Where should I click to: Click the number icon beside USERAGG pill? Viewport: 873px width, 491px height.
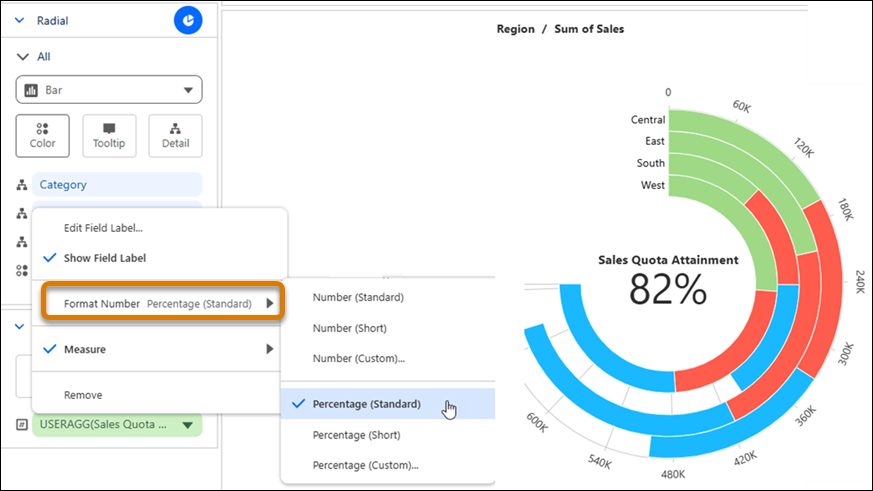(x=22, y=425)
